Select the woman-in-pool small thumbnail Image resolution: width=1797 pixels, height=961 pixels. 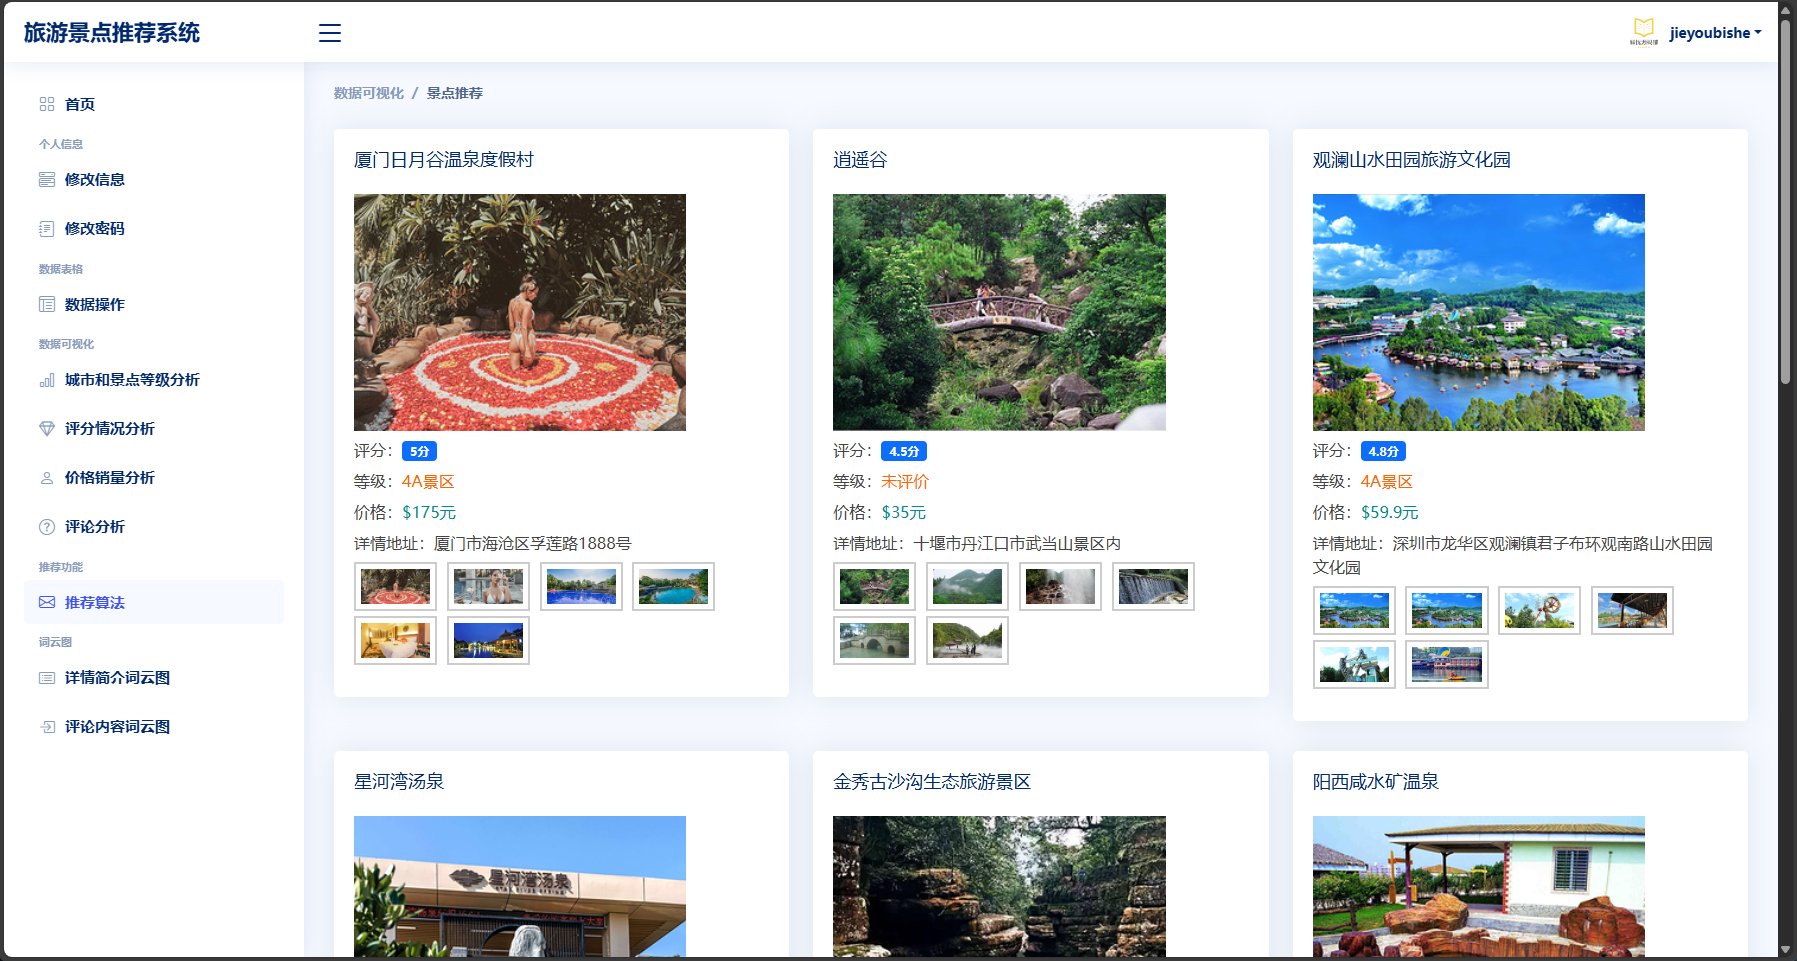pyautogui.click(x=488, y=587)
